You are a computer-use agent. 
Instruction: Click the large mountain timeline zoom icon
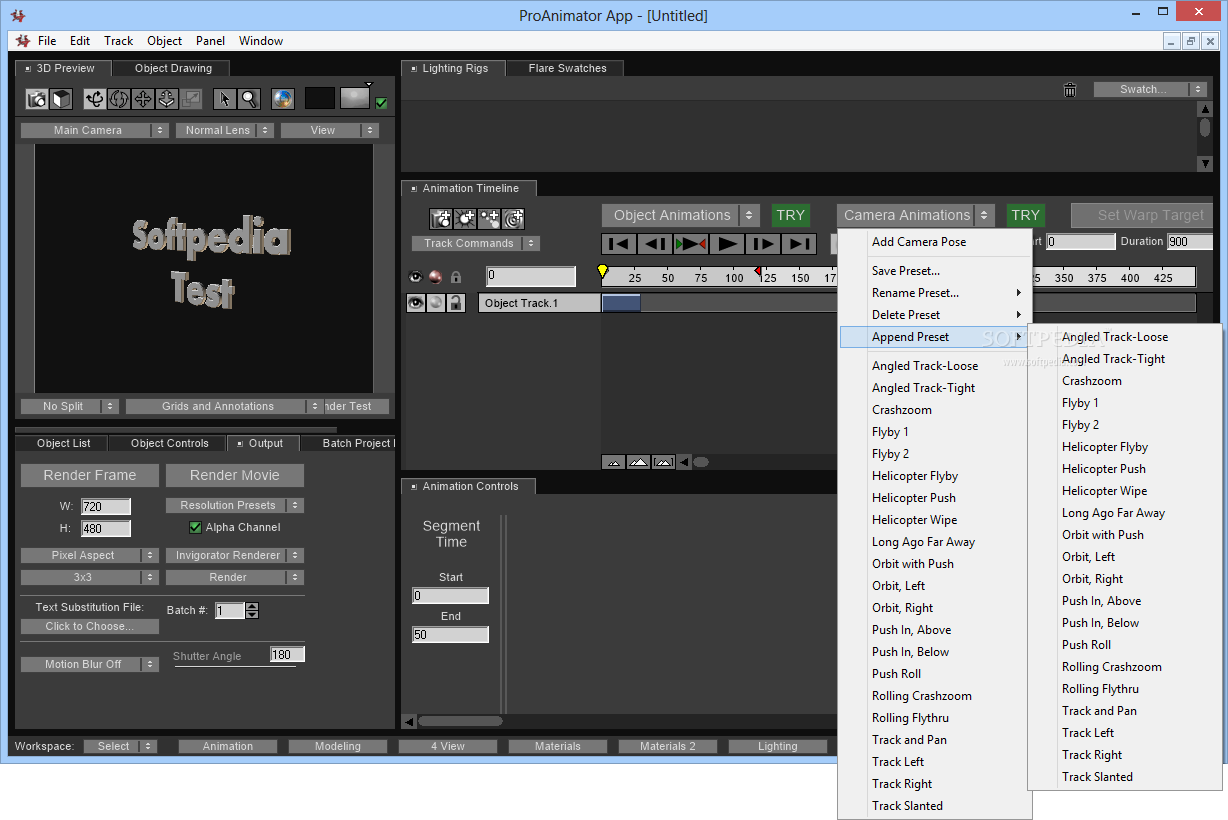coord(663,462)
